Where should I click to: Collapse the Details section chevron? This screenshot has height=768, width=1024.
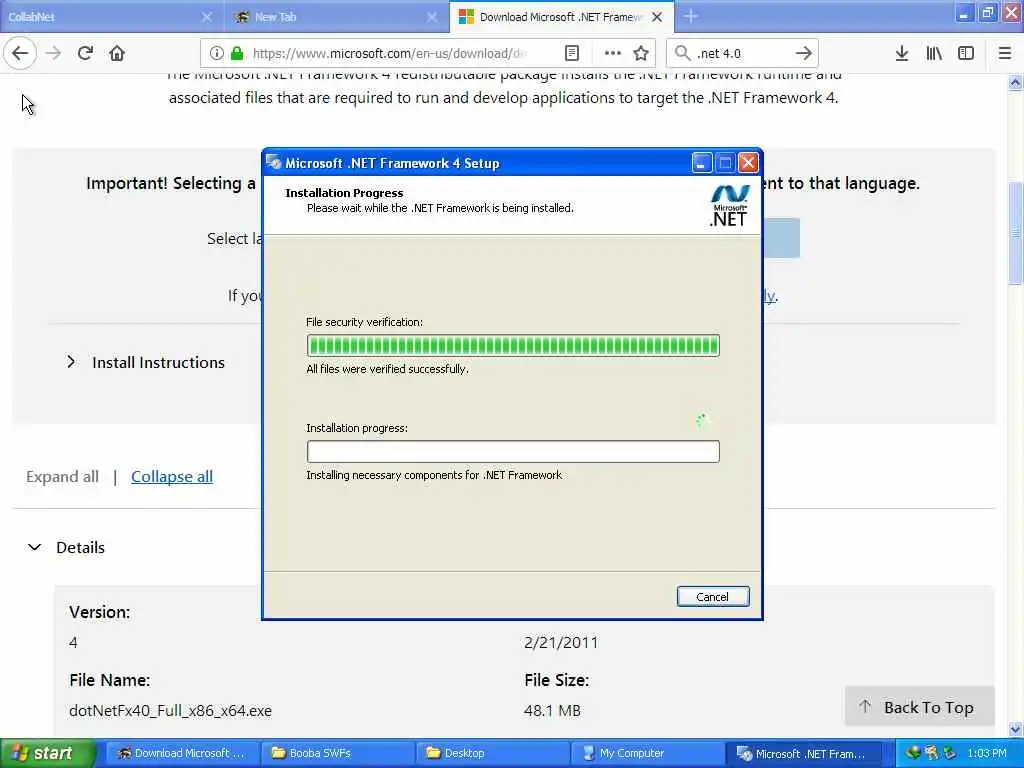(x=35, y=547)
